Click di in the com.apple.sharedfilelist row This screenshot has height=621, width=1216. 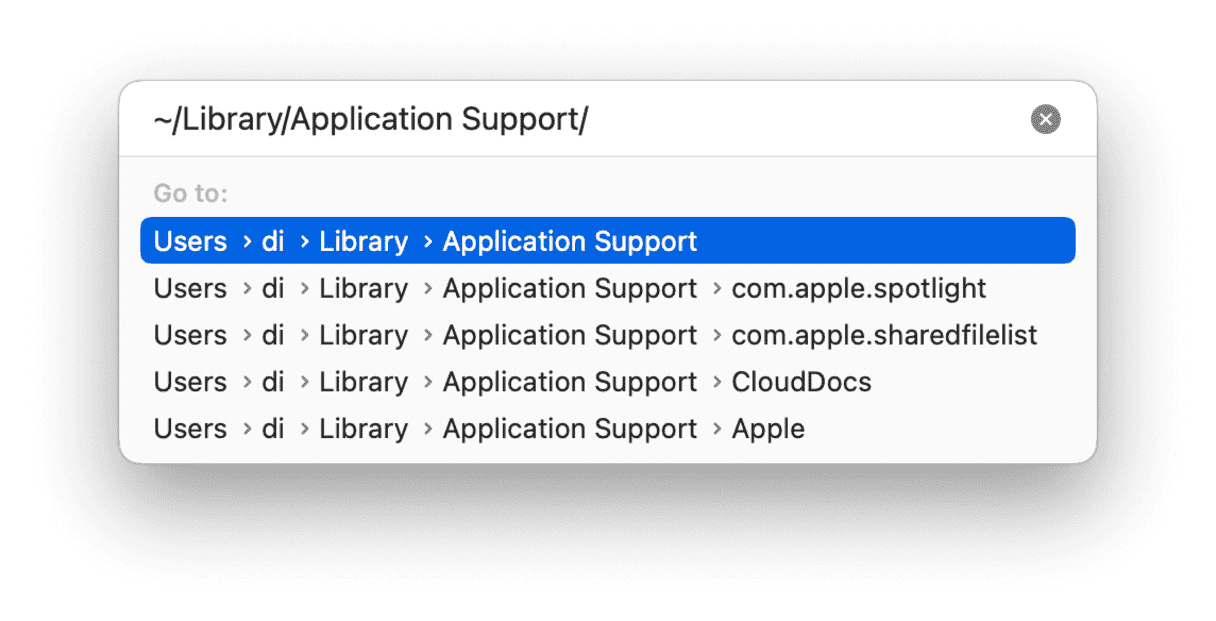click(273, 335)
